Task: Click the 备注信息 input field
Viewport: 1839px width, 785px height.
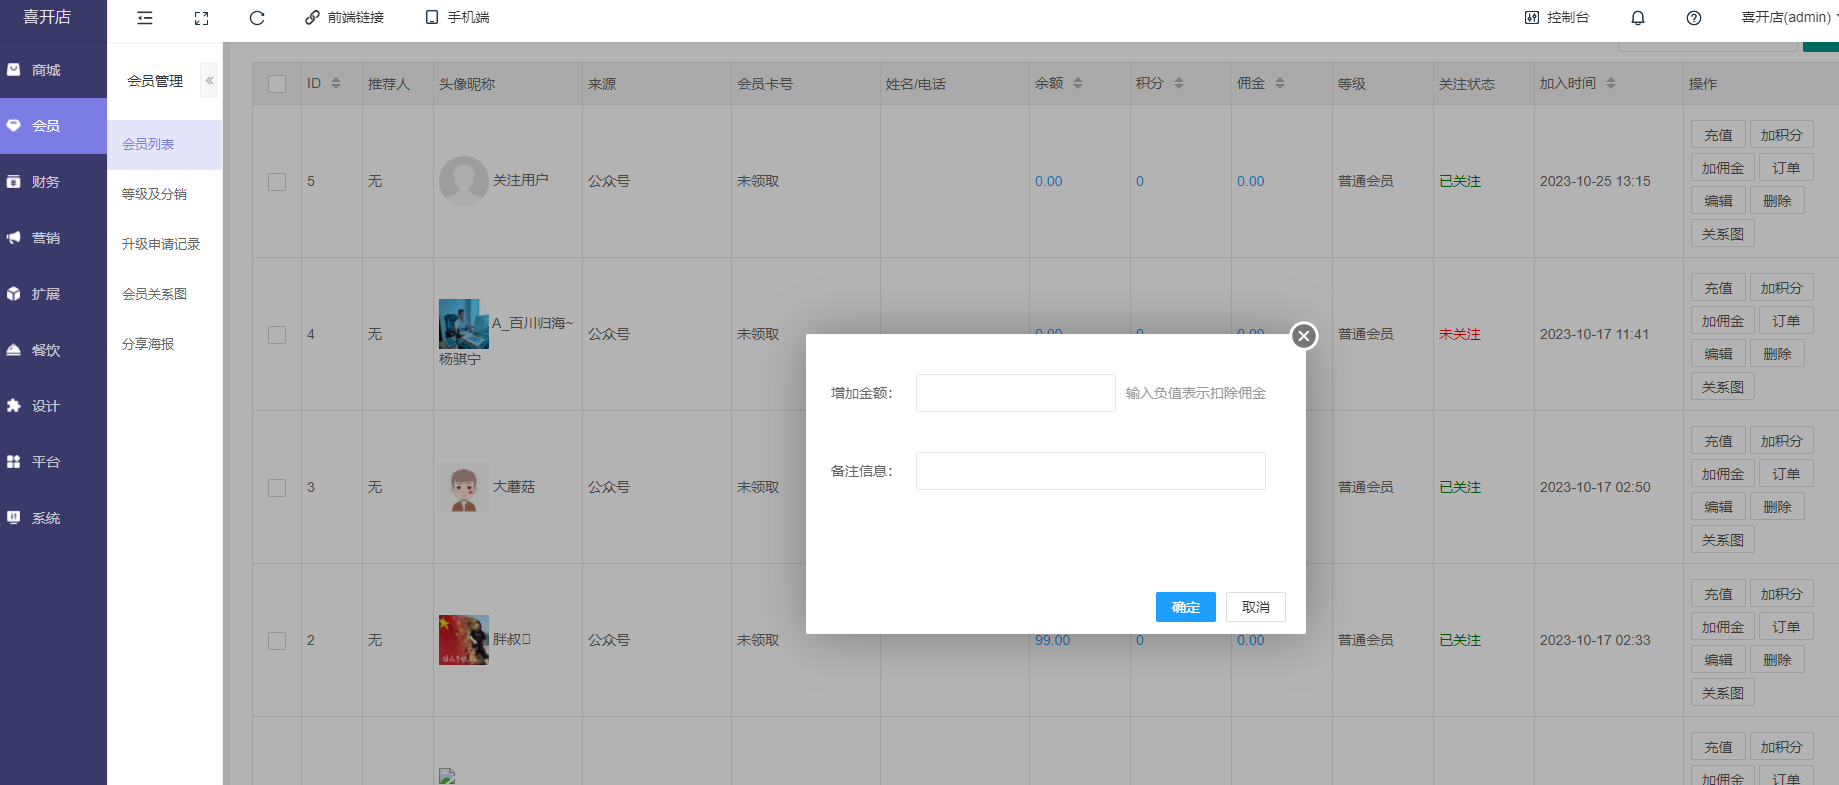Action: pos(1090,471)
